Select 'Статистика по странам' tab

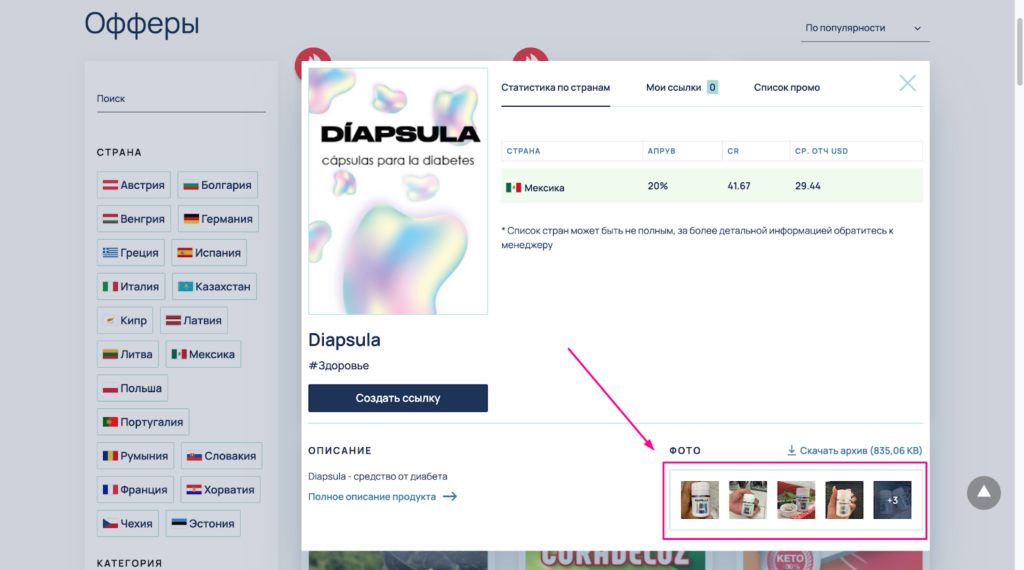(555, 87)
